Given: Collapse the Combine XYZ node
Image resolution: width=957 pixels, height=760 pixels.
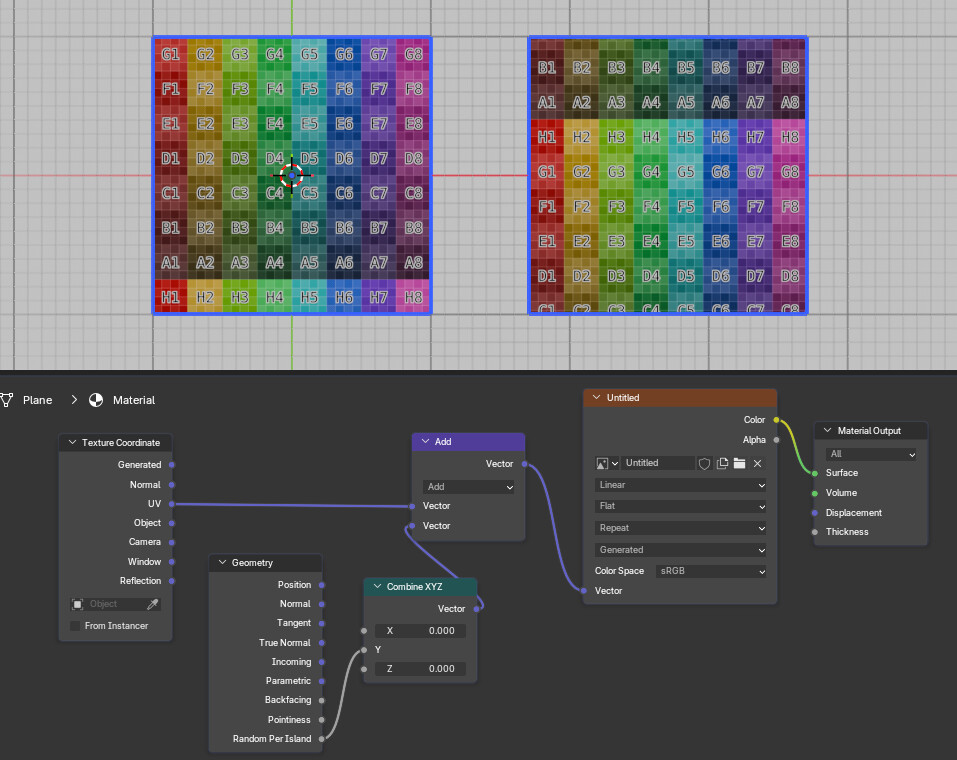Looking at the screenshot, I should pos(377,587).
